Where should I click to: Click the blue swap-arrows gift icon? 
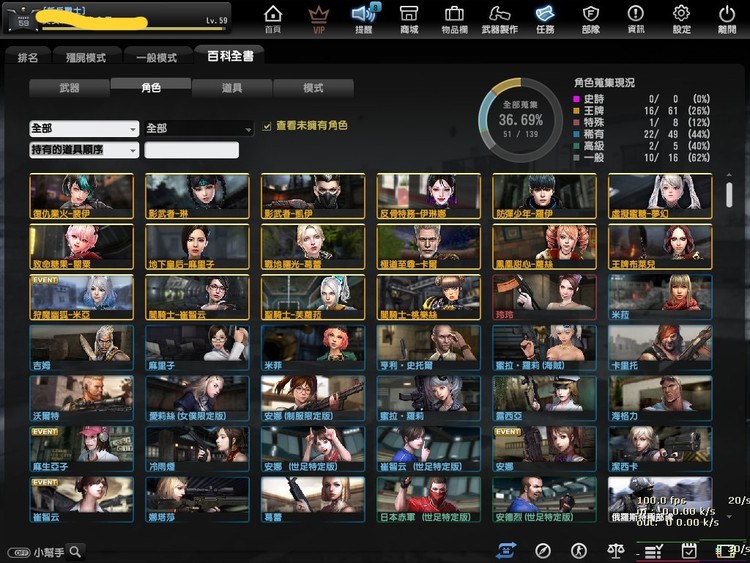(x=506, y=550)
